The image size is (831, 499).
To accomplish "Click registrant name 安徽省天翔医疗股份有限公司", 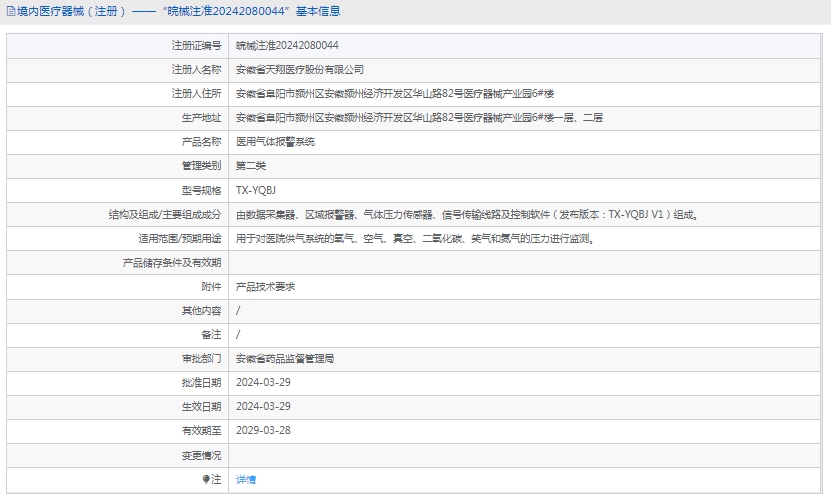I will pyautogui.click(x=300, y=70).
